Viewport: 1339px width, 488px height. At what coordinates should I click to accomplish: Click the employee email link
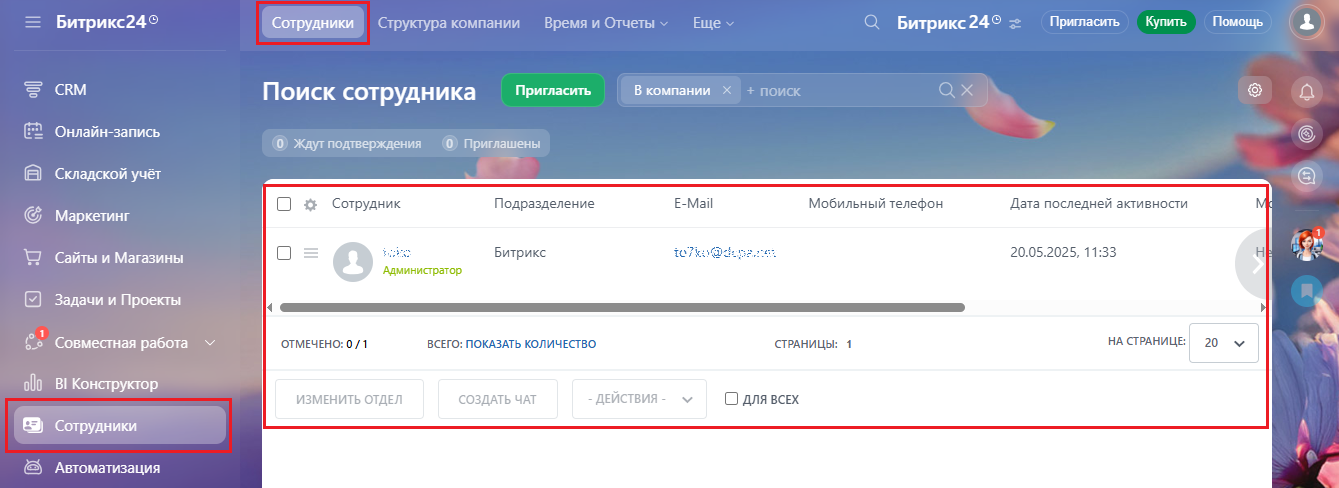click(726, 254)
